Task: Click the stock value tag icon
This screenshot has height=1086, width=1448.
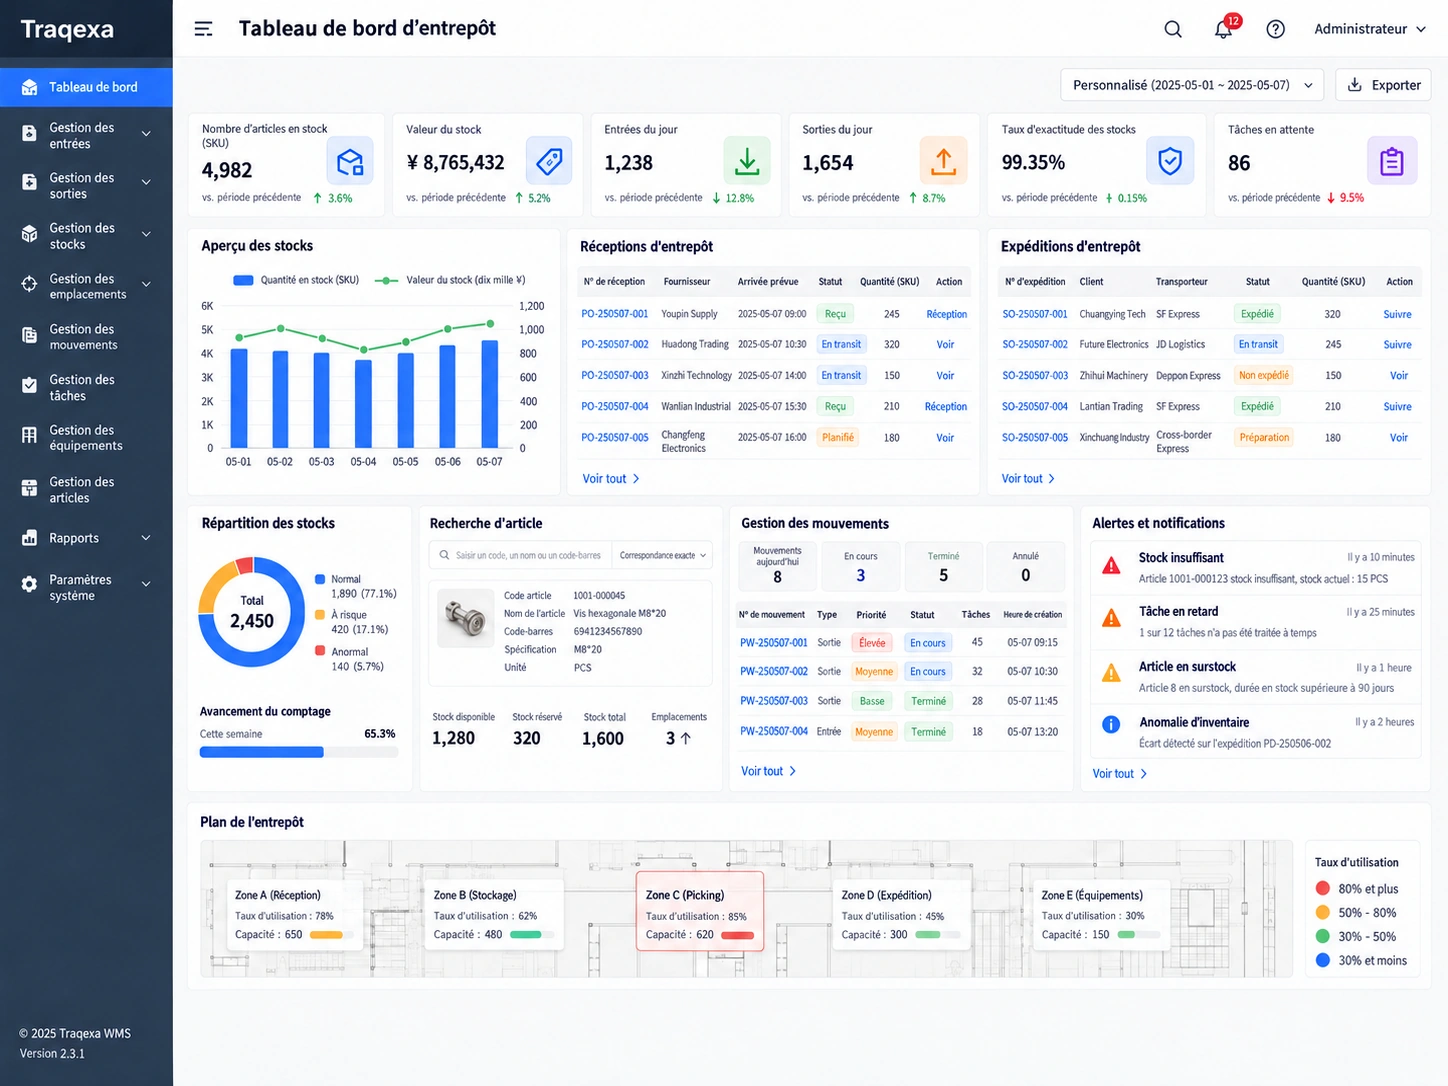Action: tap(549, 161)
